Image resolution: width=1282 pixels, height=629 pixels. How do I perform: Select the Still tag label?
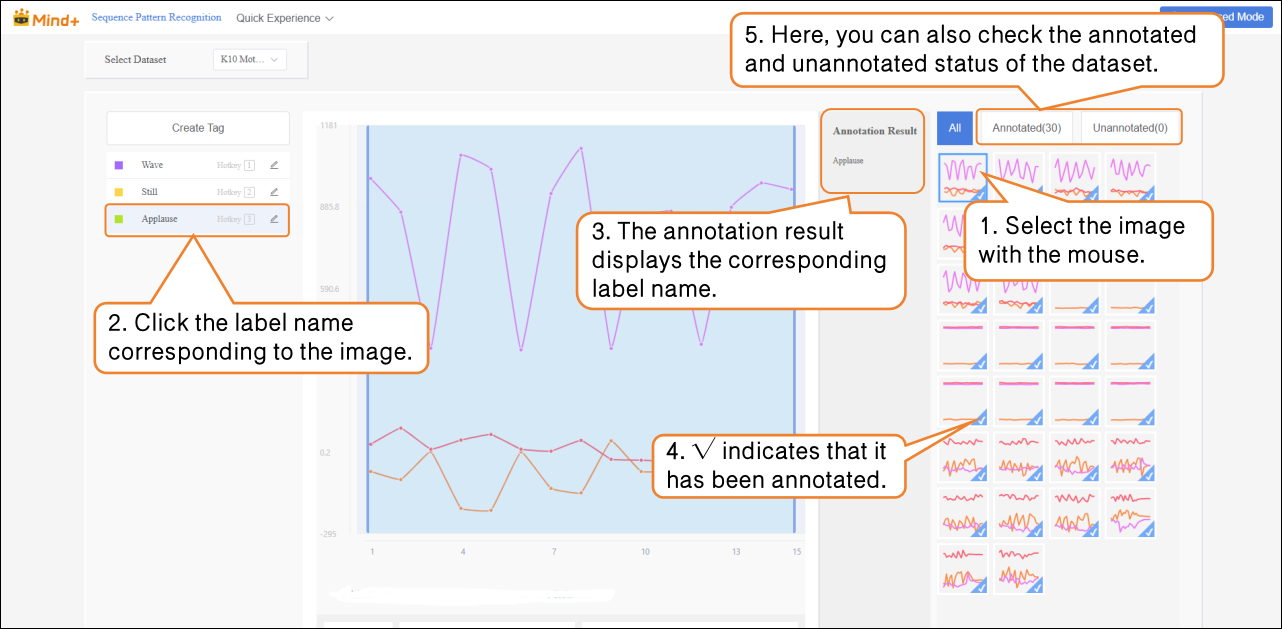pyautogui.click(x=150, y=192)
